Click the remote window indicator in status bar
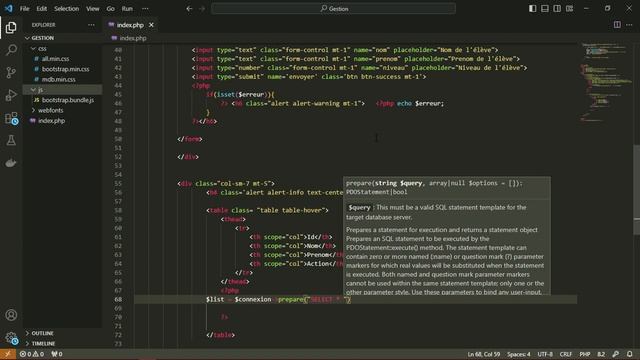This screenshot has height=360, width=640. pos(8,354)
